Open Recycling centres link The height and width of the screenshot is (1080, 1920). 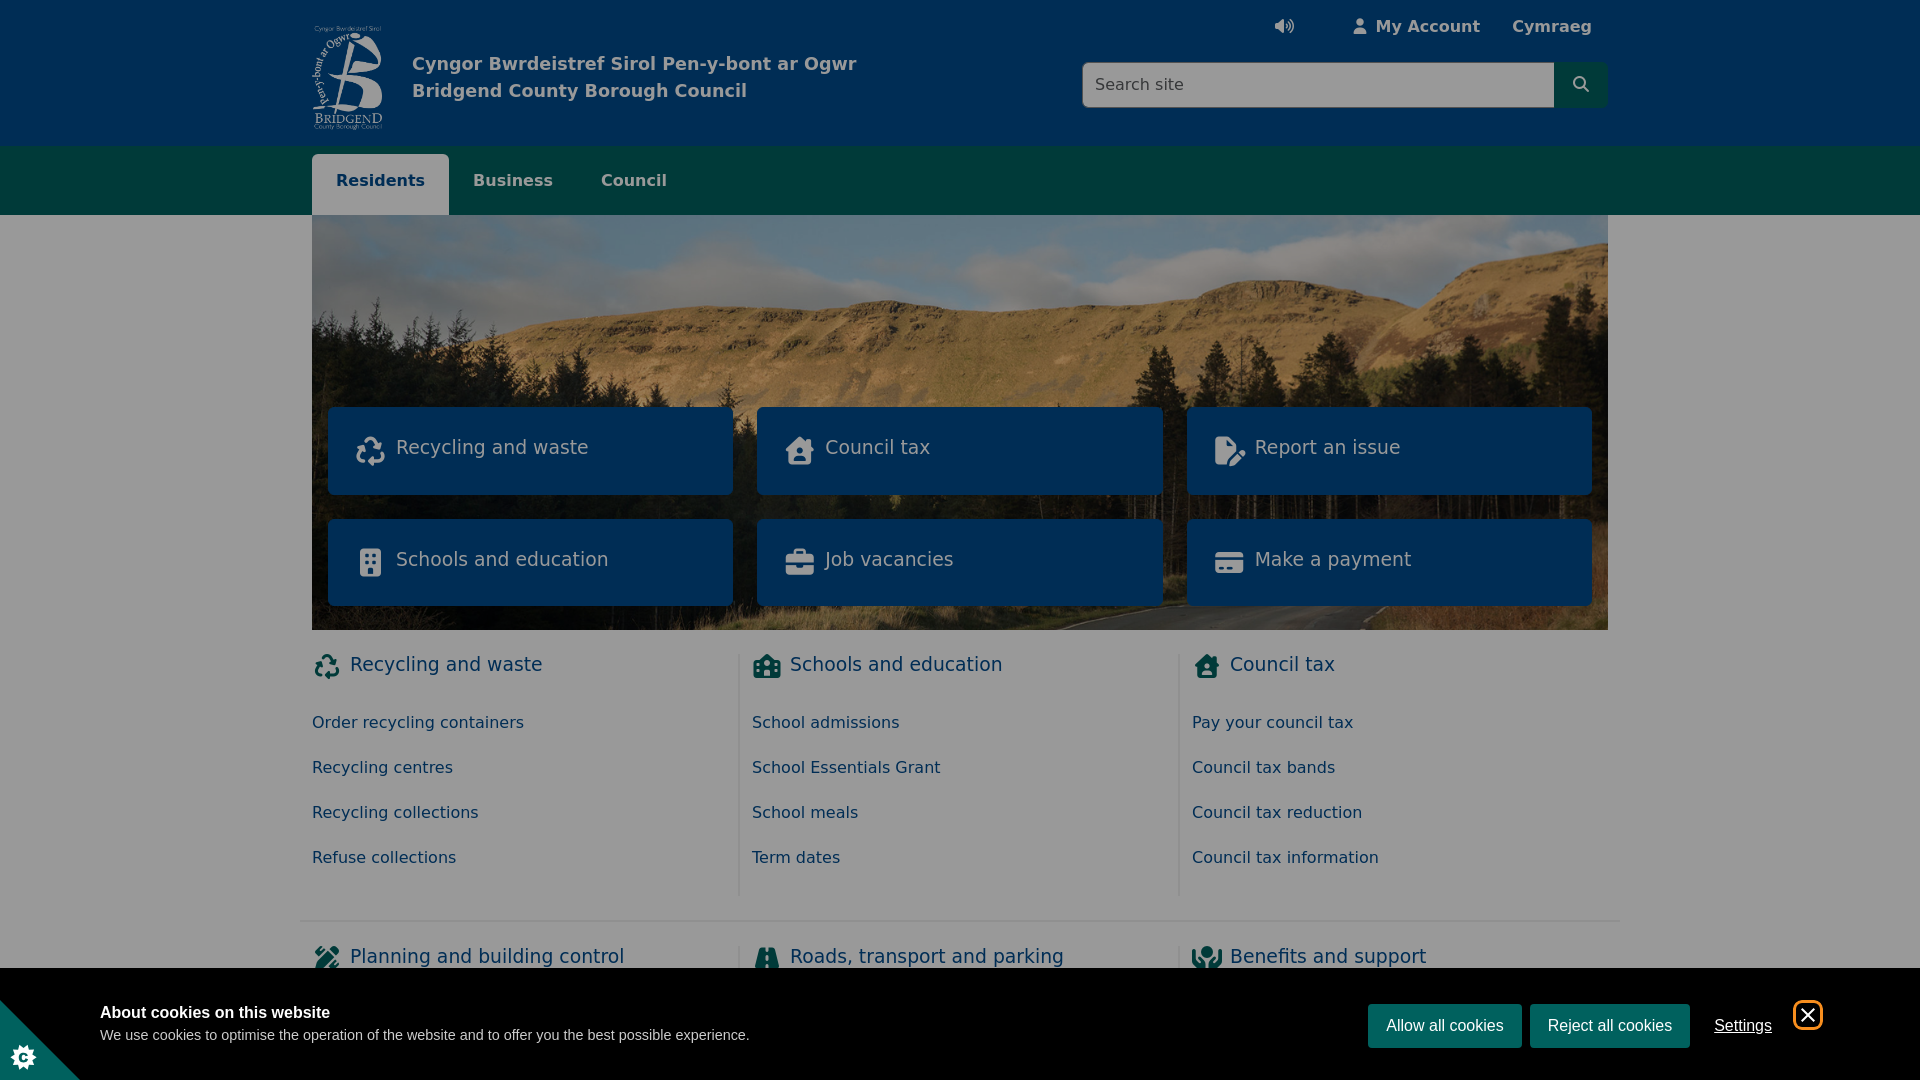pos(382,768)
